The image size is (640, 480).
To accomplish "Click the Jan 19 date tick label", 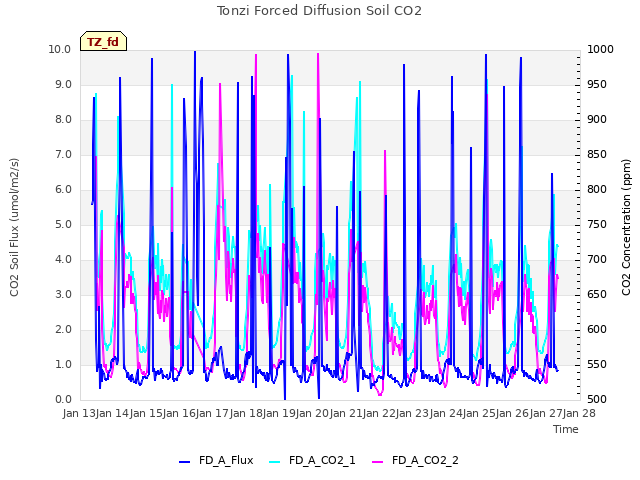I will tap(280, 413).
